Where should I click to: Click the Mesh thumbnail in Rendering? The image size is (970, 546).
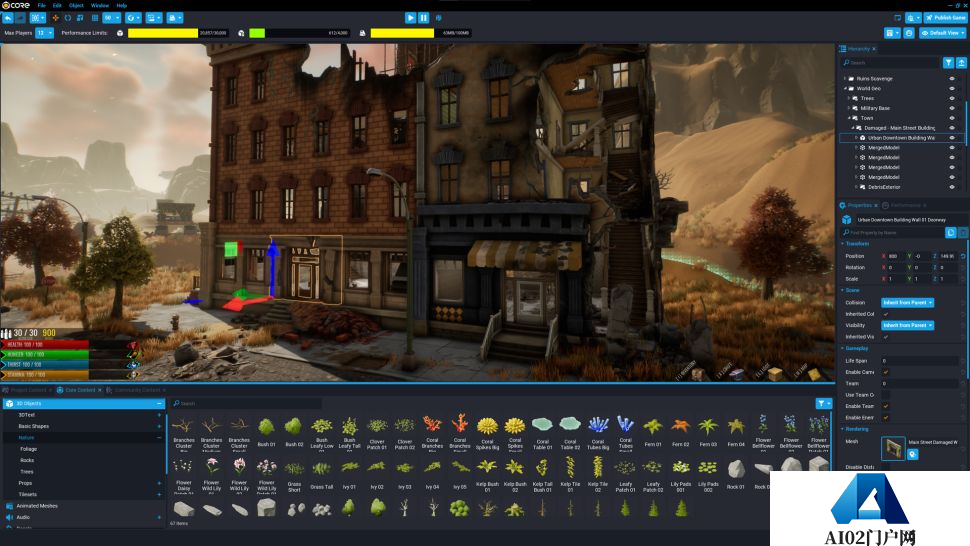point(893,447)
